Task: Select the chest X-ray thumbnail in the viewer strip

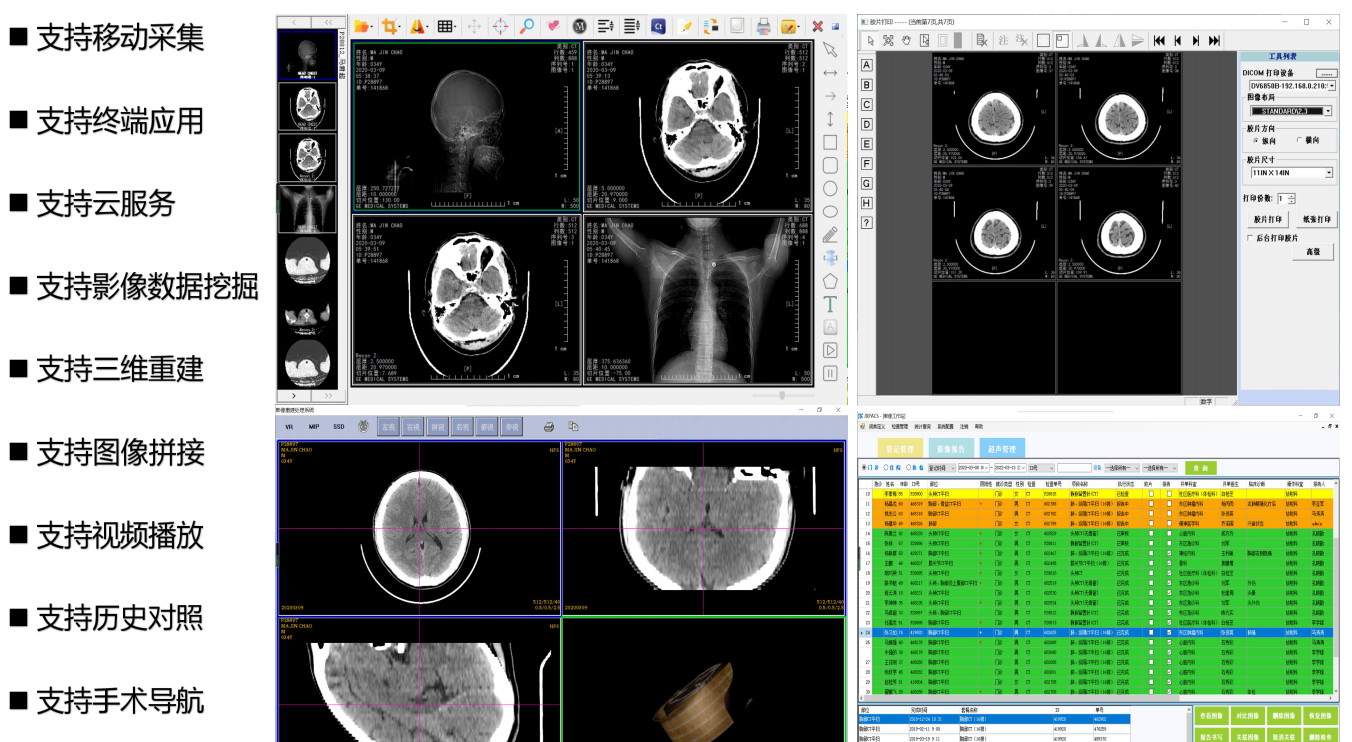Action: point(307,208)
